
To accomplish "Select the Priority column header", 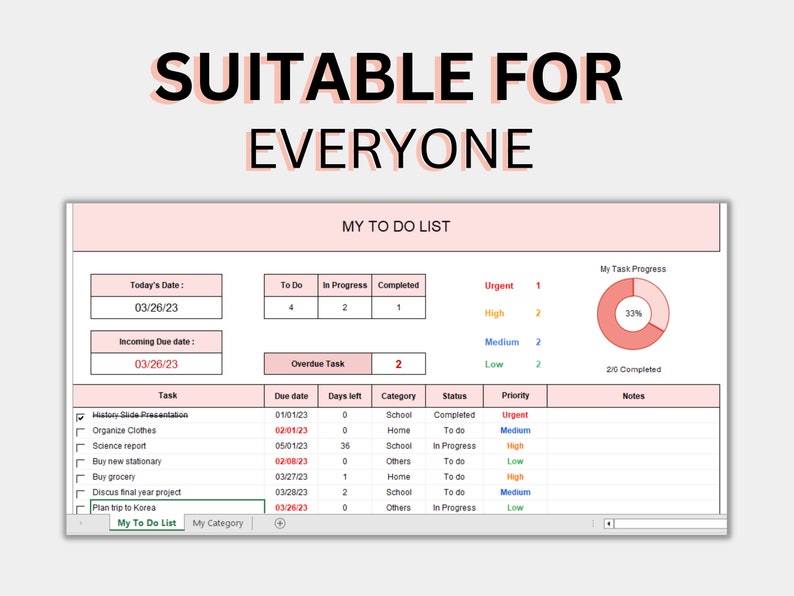I will 515,396.
